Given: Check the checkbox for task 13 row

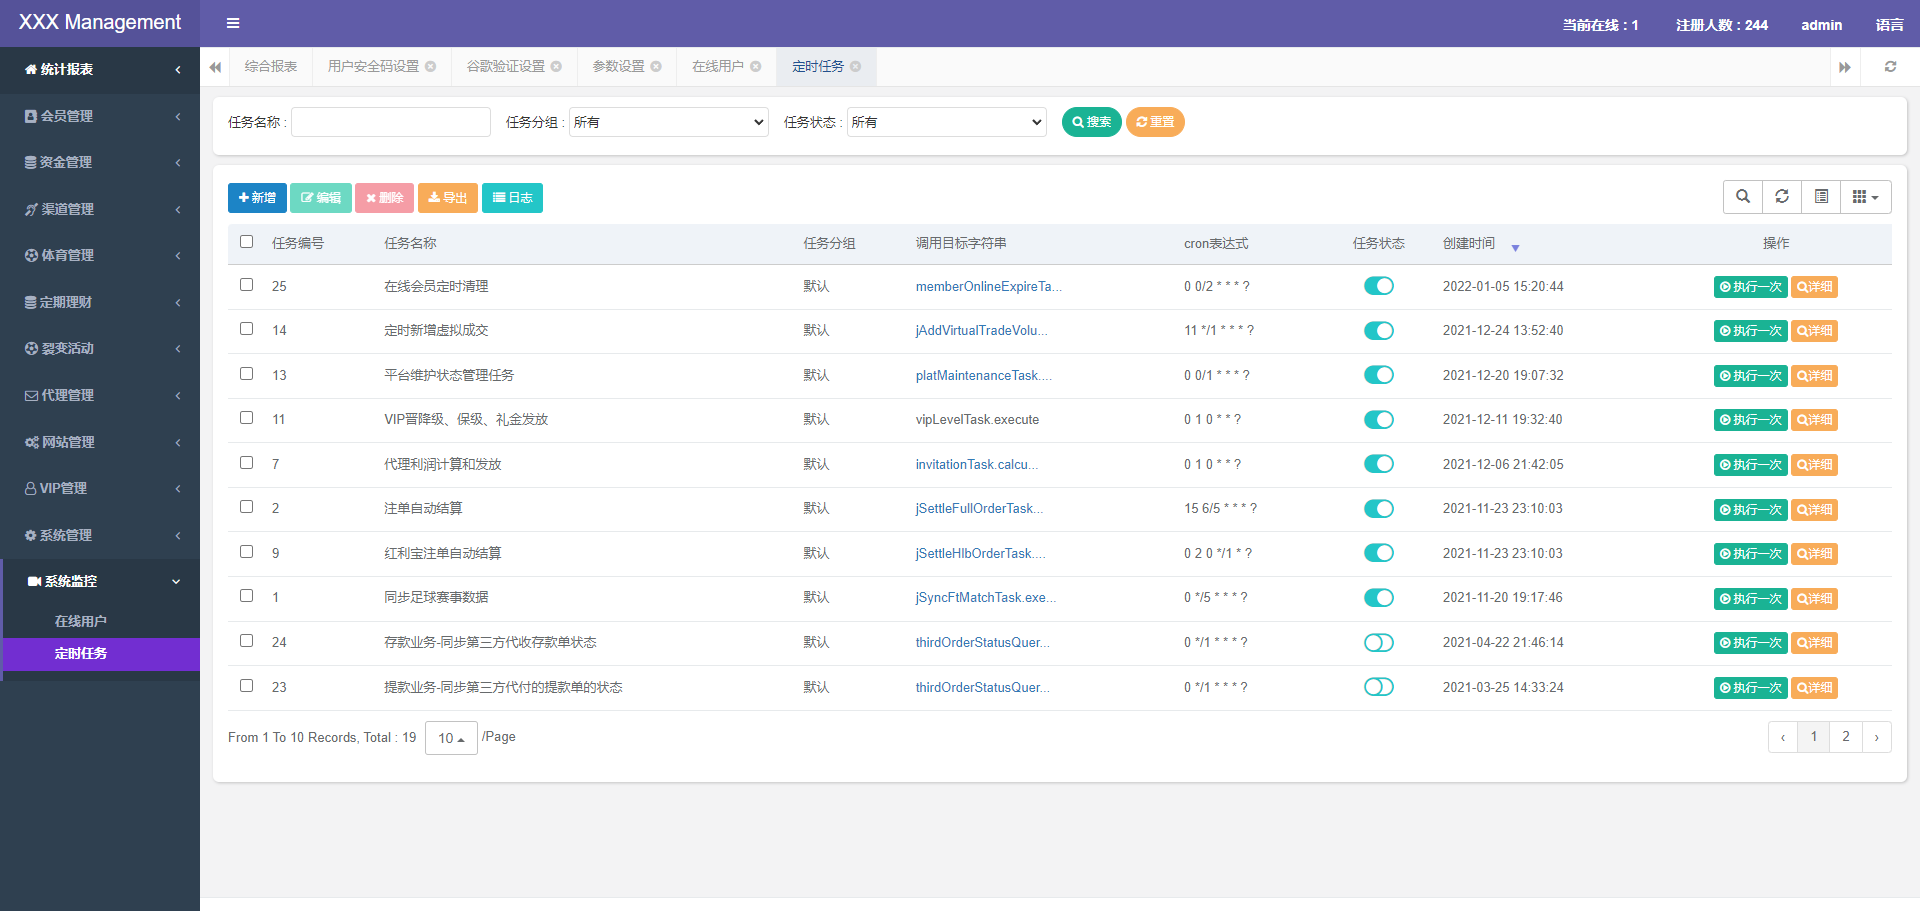Looking at the screenshot, I should [x=247, y=374].
